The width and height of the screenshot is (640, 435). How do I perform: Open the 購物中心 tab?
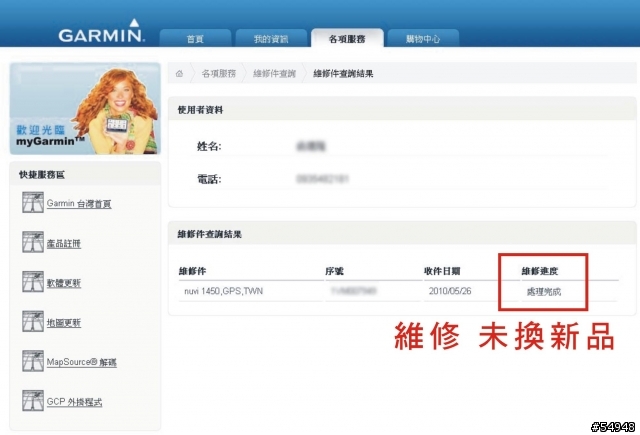coord(423,38)
